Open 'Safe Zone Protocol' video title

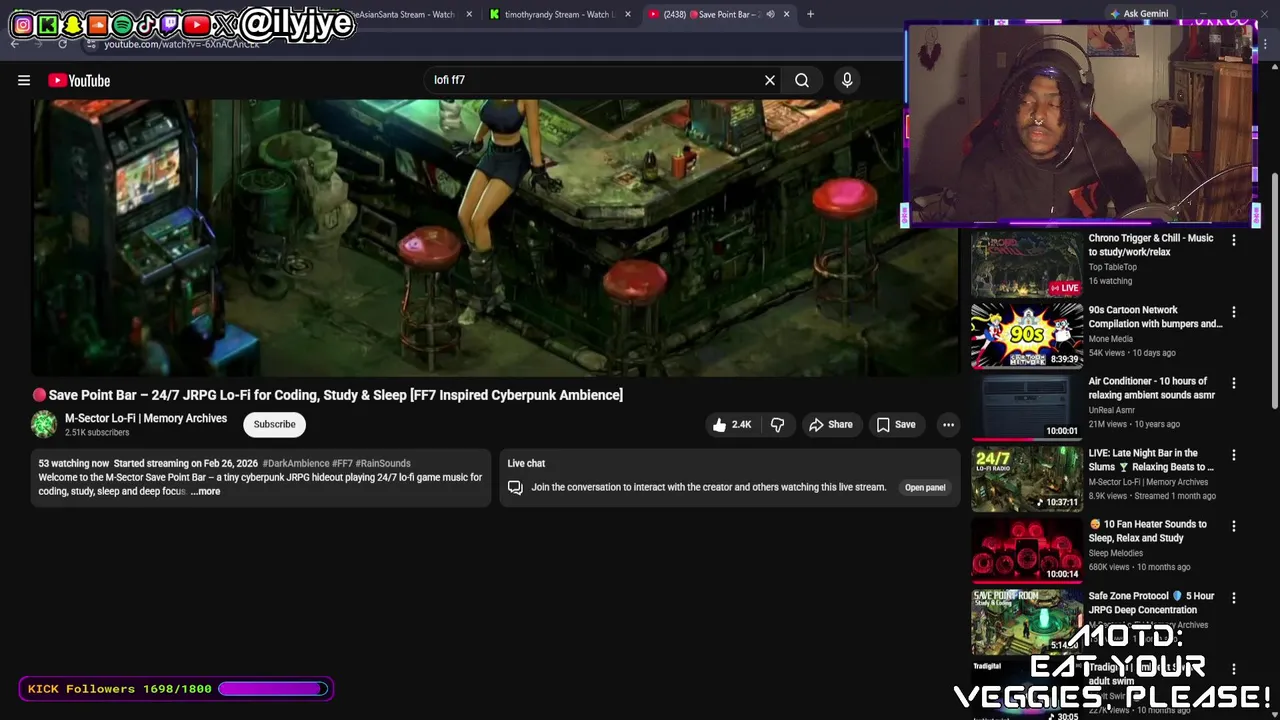click(1151, 603)
